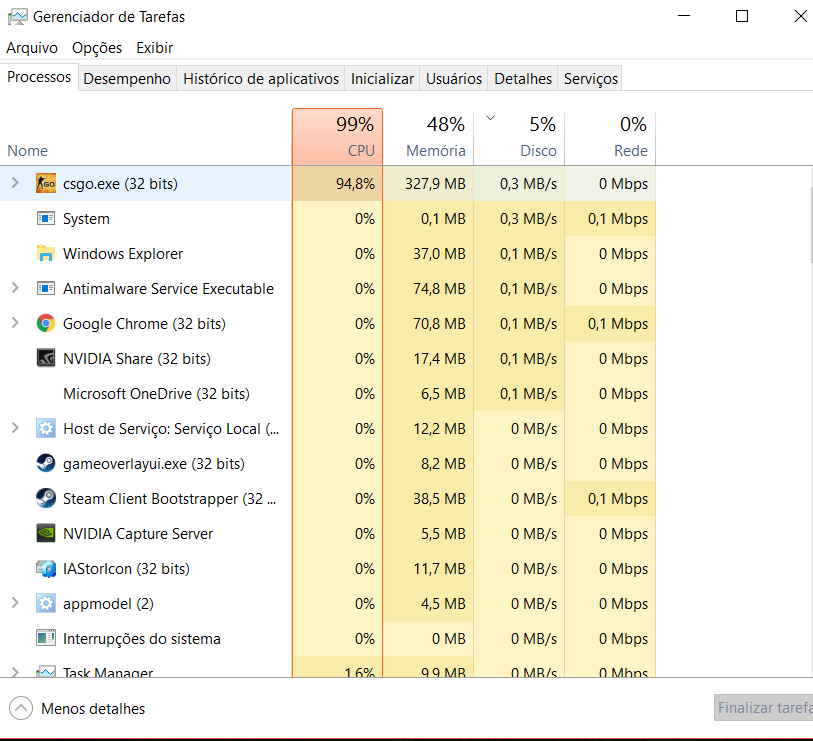Switch to the Detalhes tab
Screen dimensions: 813x741
523,78
